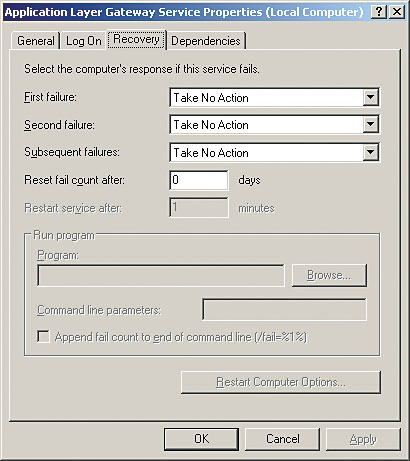Click the Restart service after minutes field

click(199, 208)
